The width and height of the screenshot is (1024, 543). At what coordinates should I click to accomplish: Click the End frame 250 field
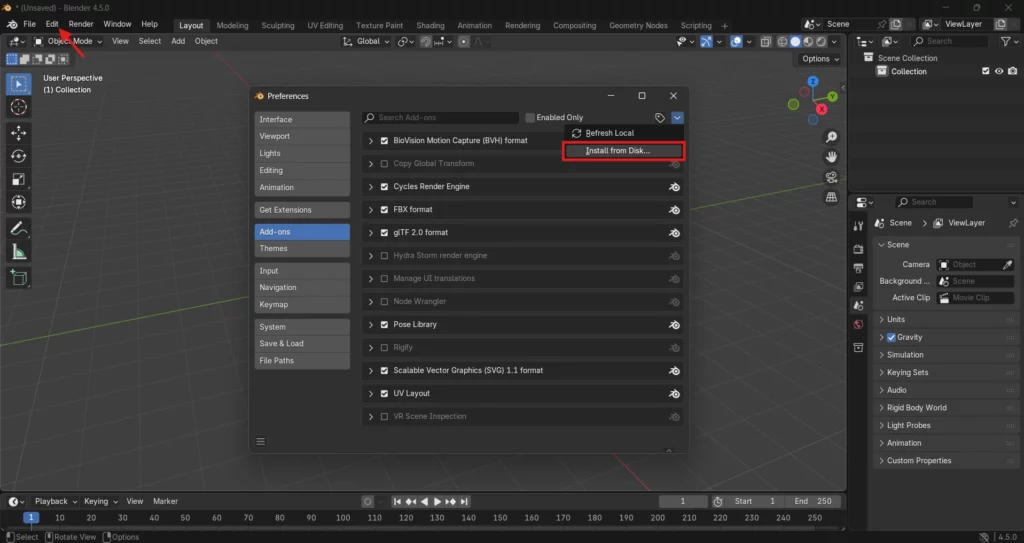812,501
